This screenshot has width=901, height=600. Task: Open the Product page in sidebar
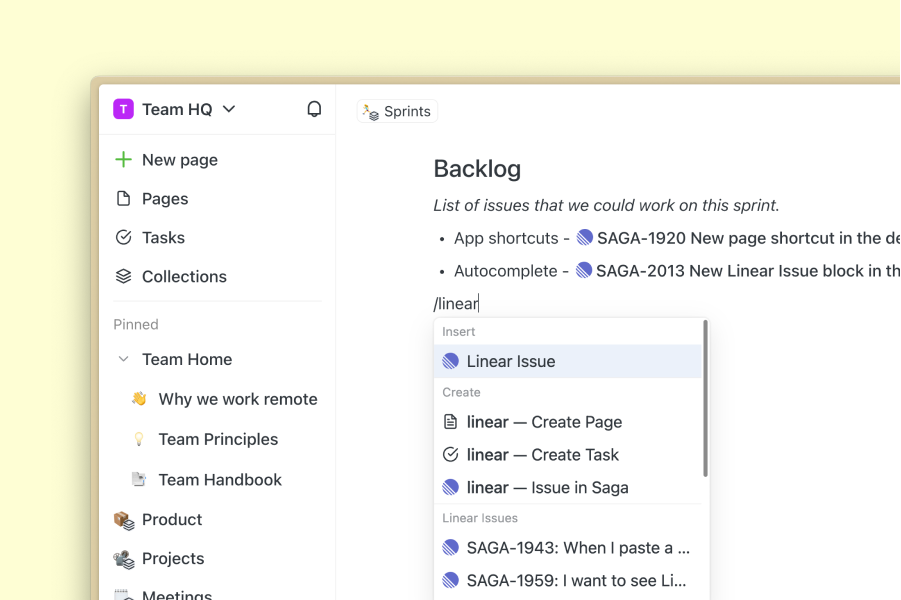pos(171,520)
